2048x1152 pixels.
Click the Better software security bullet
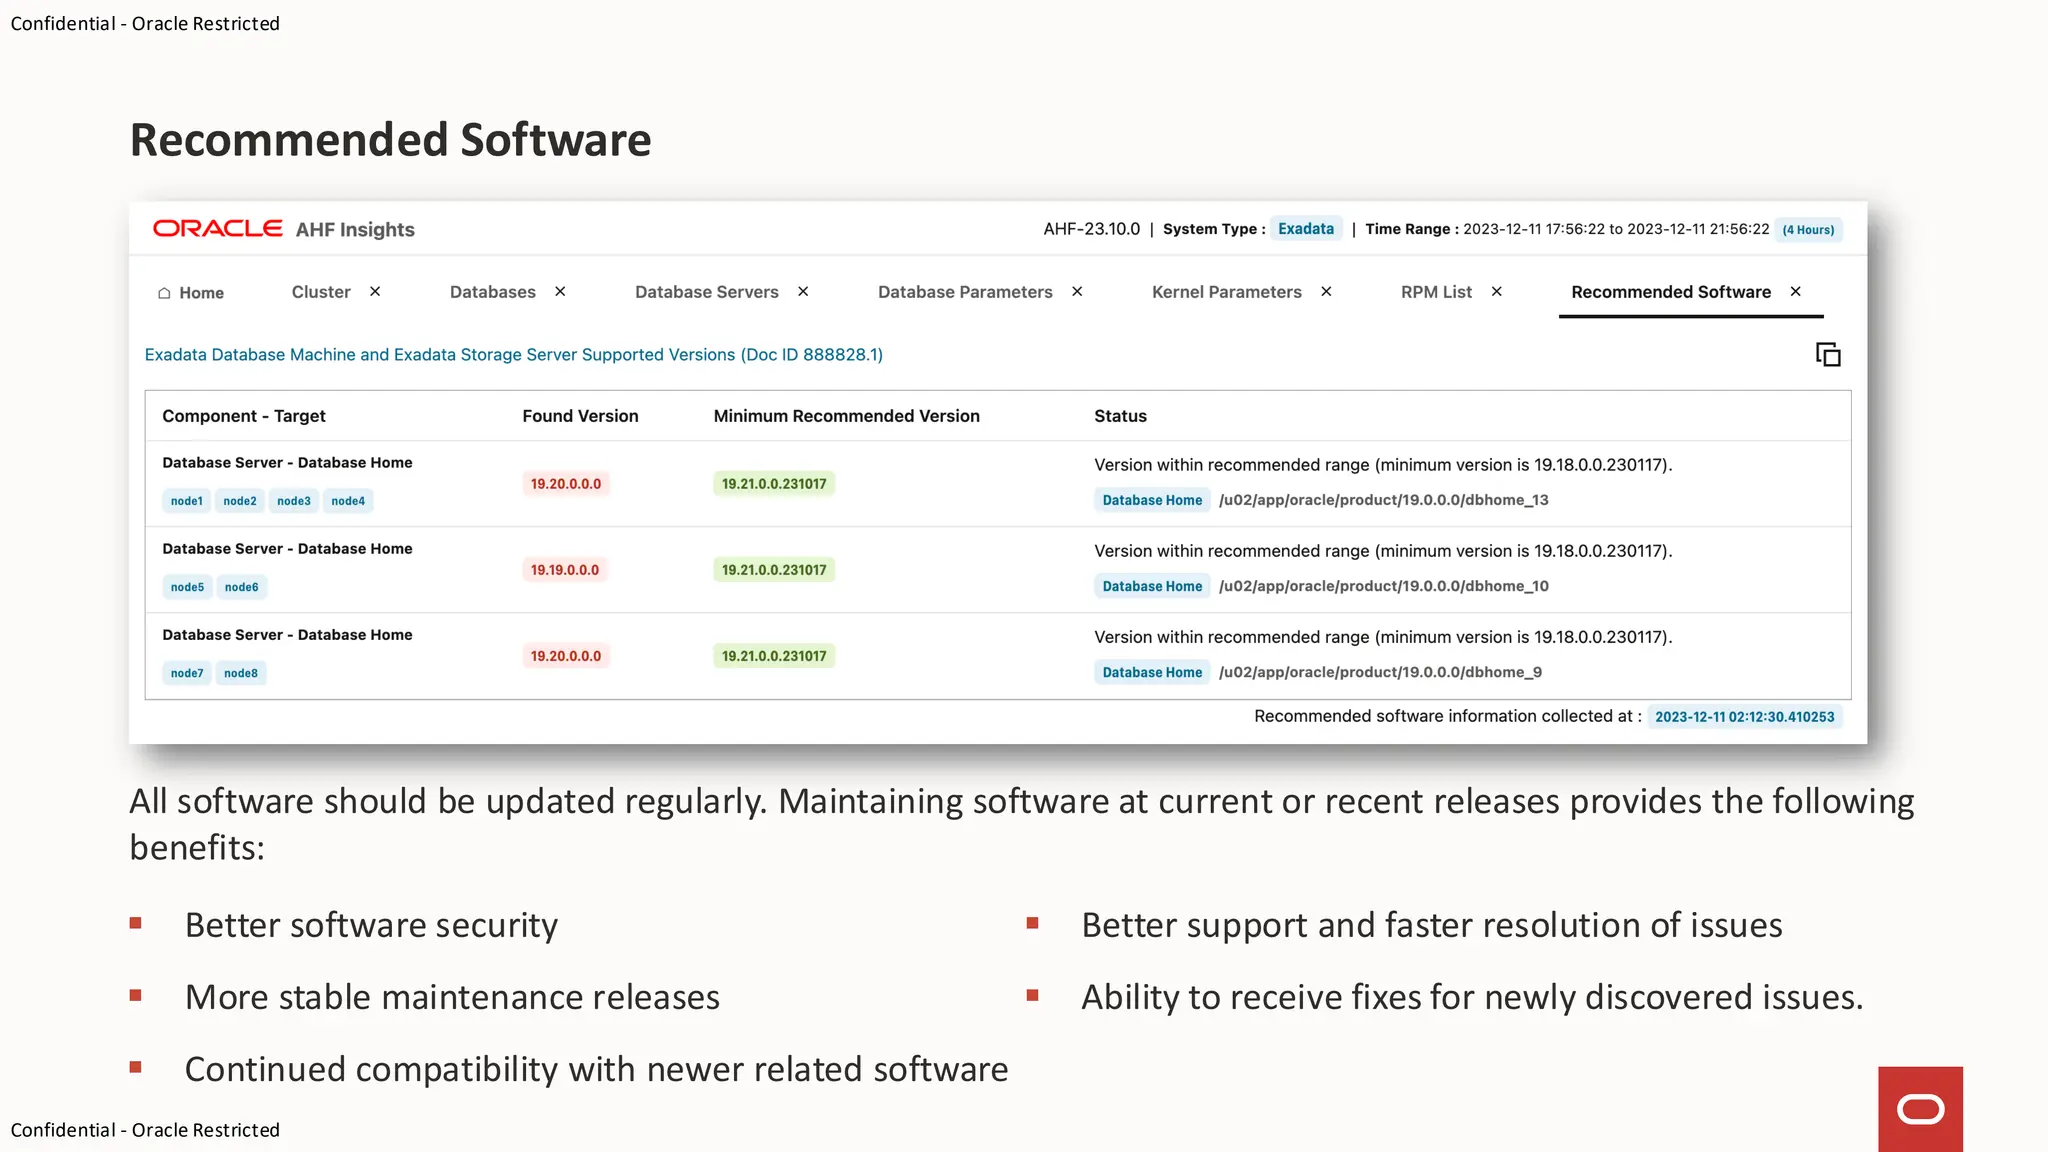pyautogui.click(x=371, y=925)
